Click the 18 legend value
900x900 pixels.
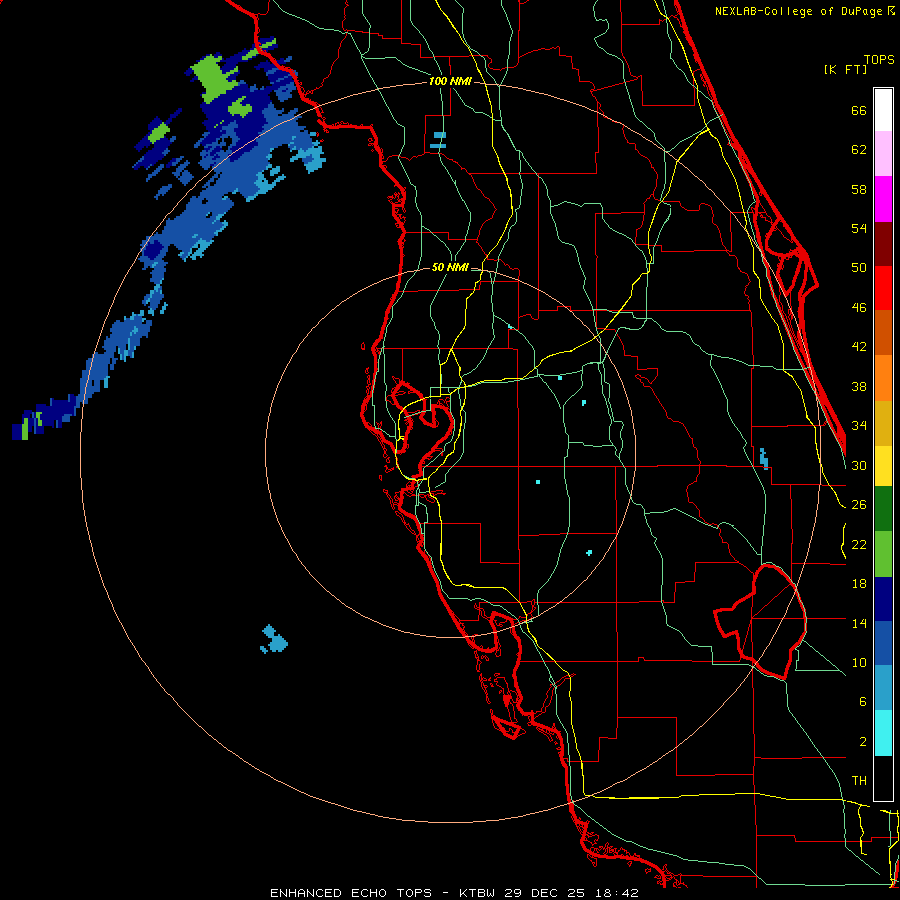click(859, 584)
